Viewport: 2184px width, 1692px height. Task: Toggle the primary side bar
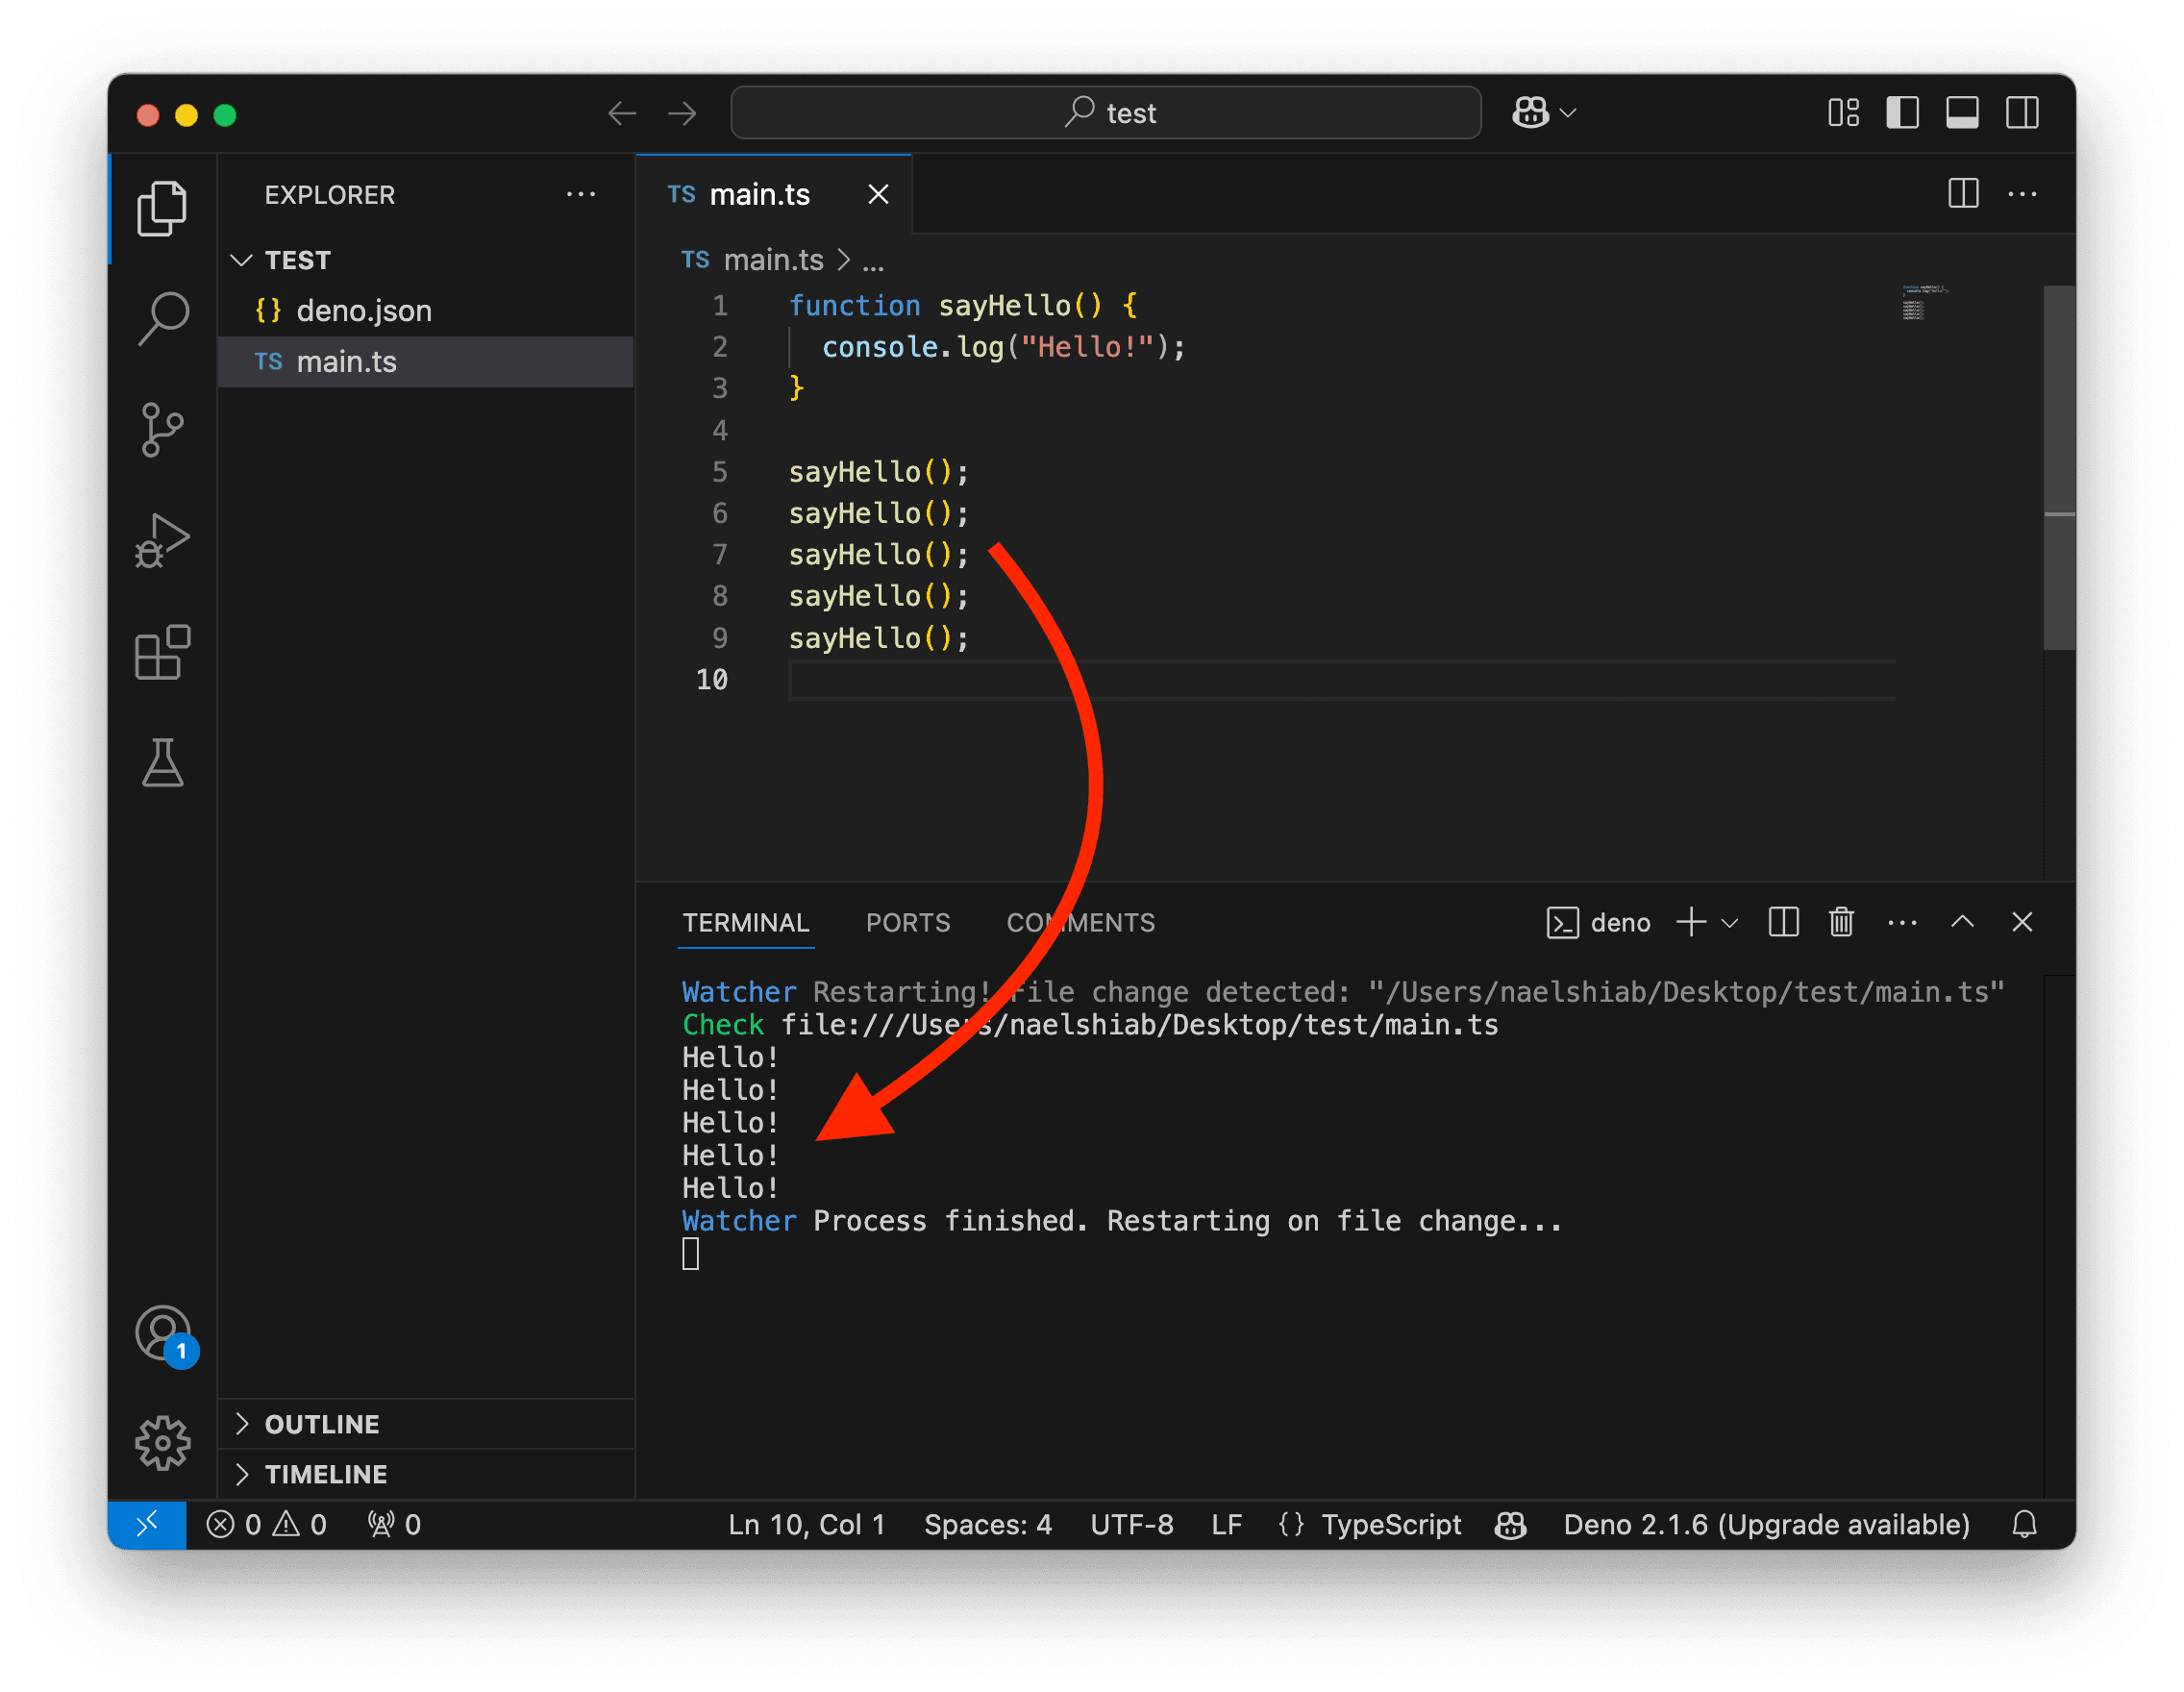[x=1903, y=113]
